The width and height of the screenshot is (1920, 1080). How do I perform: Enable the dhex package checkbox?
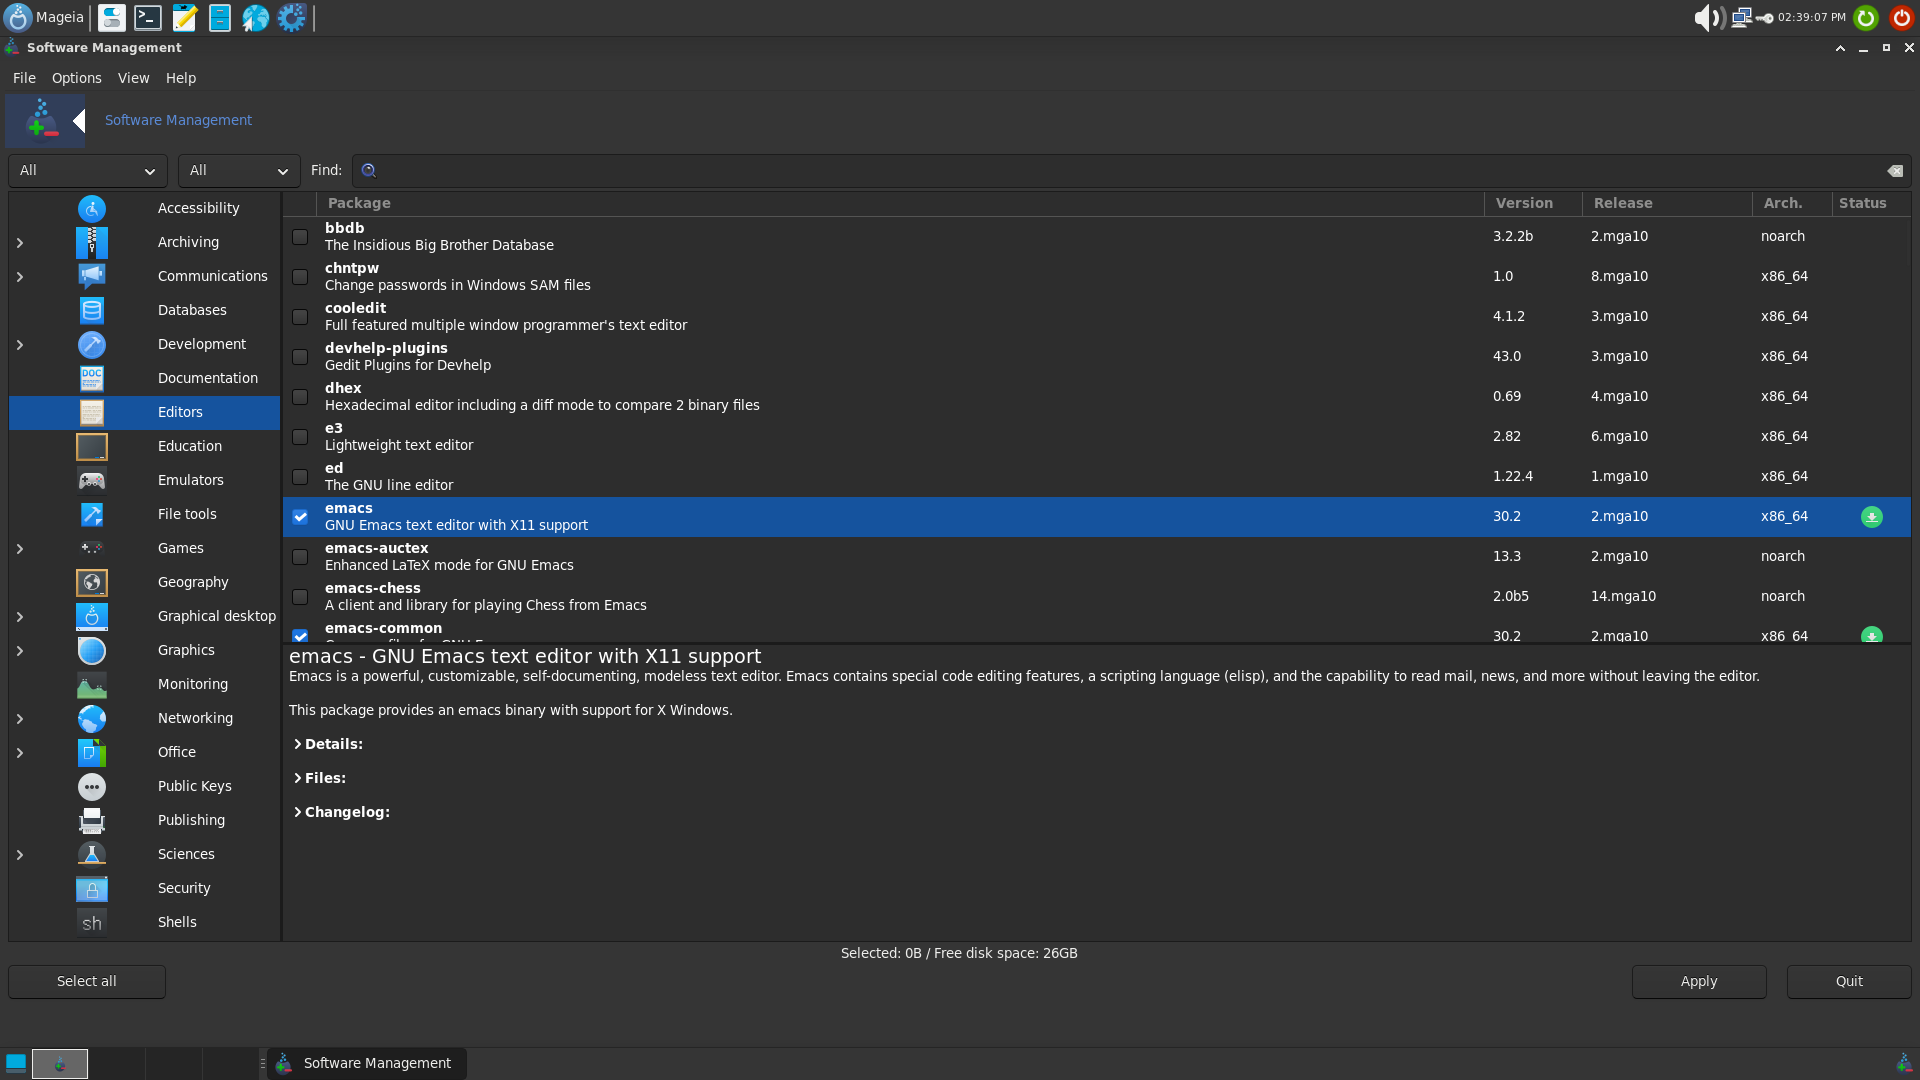point(300,397)
